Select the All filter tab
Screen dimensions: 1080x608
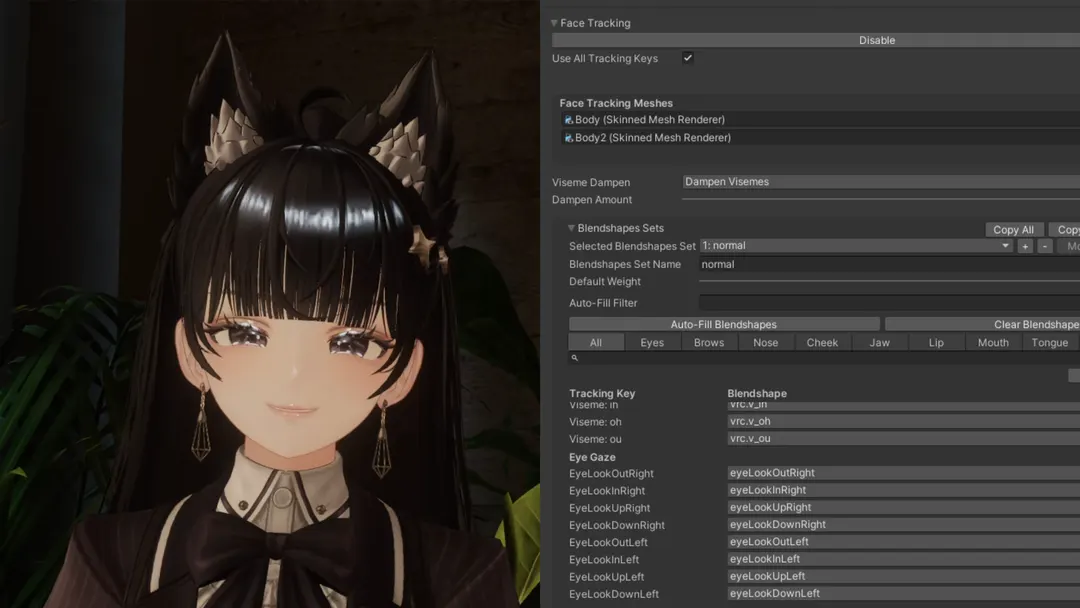point(596,342)
